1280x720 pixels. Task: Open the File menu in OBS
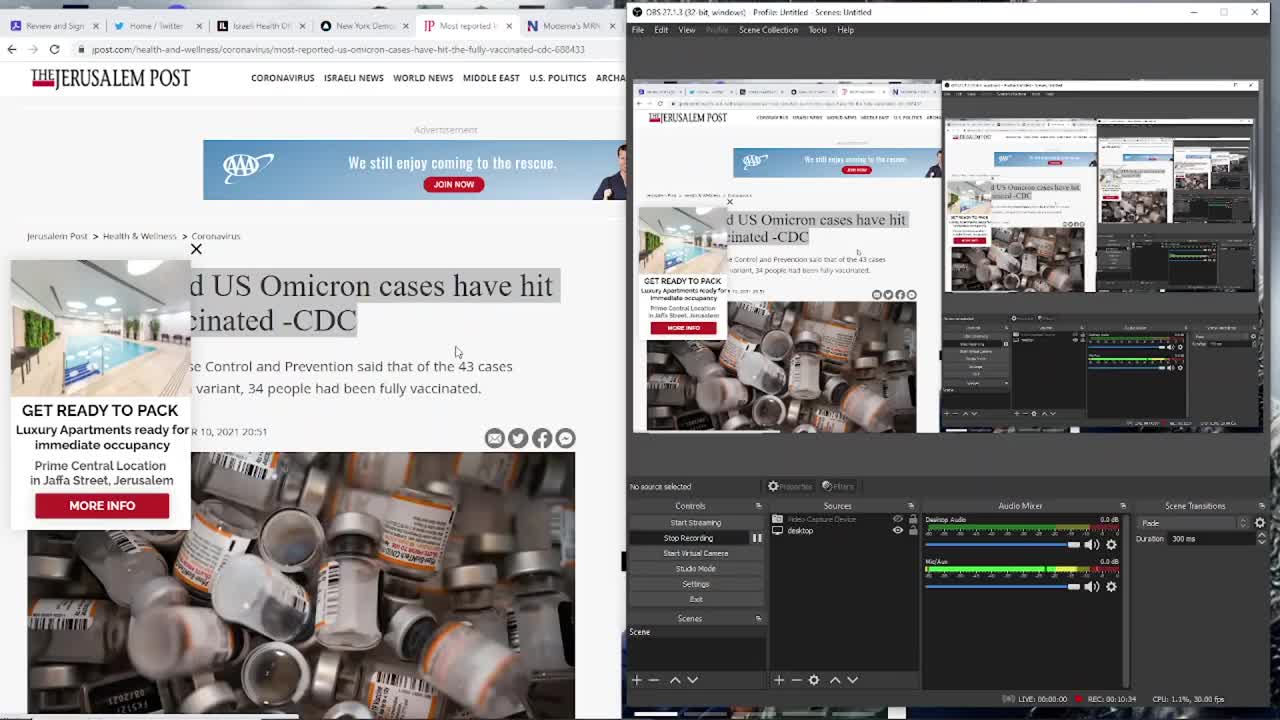[x=638, y=30]
